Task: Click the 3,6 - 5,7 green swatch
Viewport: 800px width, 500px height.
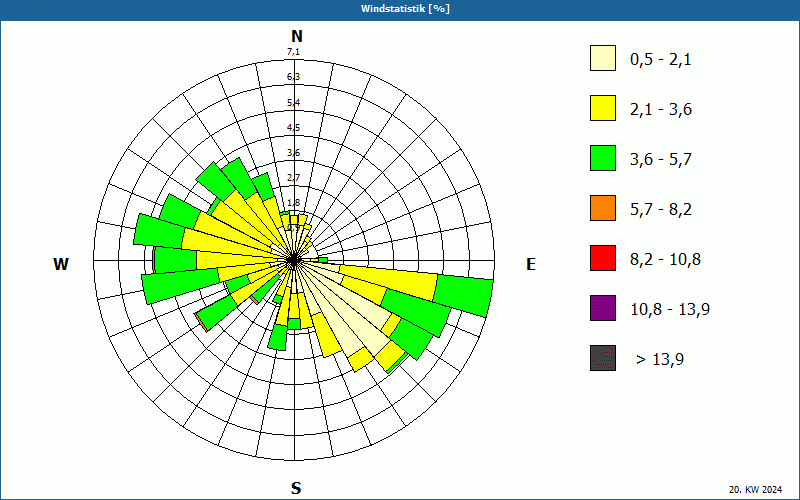Action: (x=603, y=158)
